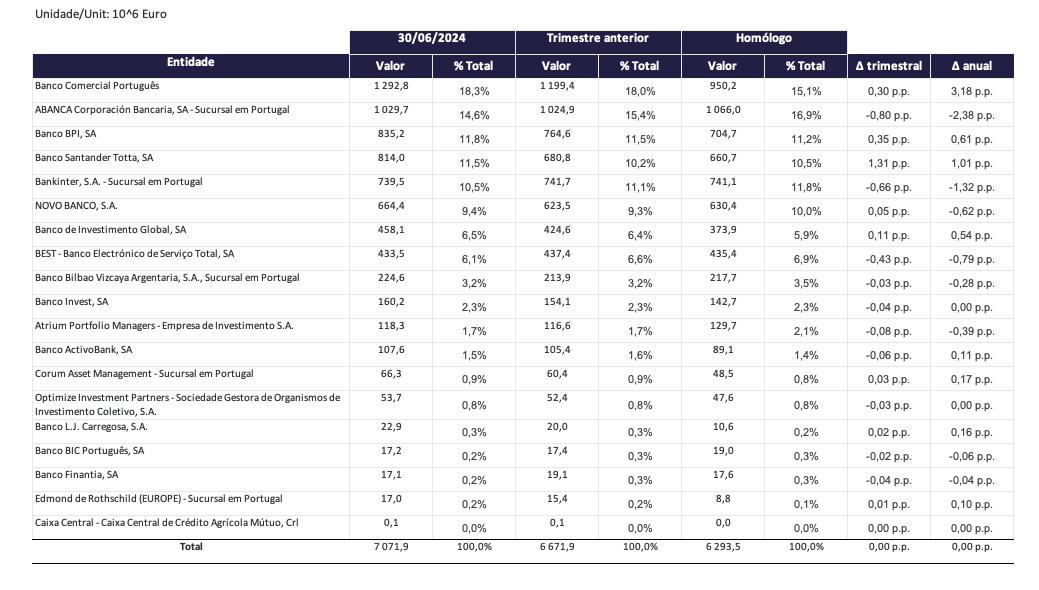Viewport: 1039px width, 590px height.
Task: Select the 30/06/2024 date header
Action: (432, 39)
